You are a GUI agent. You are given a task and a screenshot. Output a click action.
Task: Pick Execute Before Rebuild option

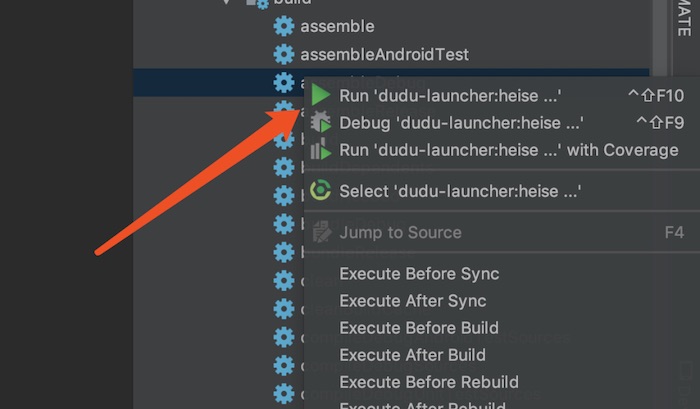(x=428, y=382)
